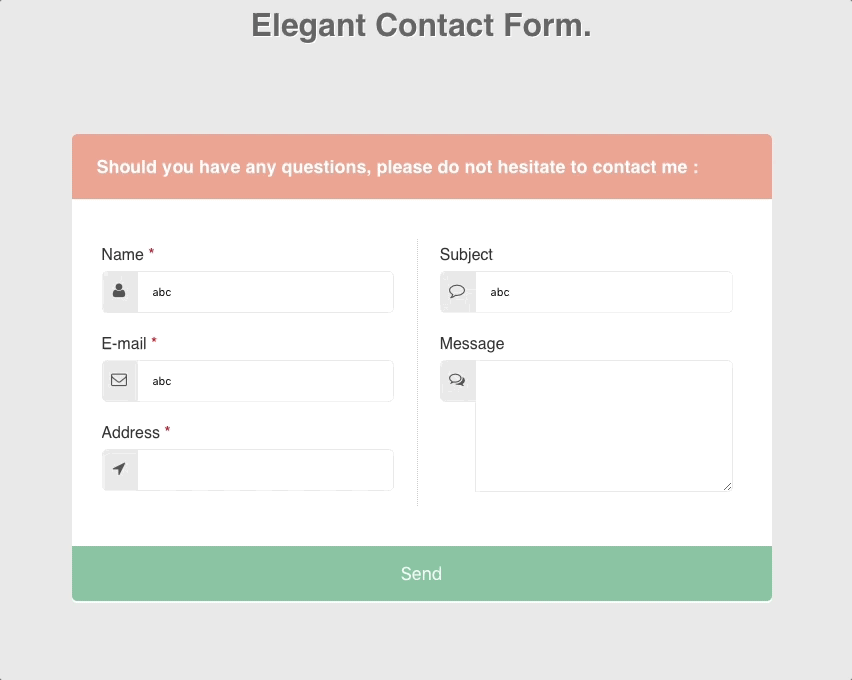This screenshot has height=680, width=852.
Task: Focus the E-mail text input
Action: [265, 381]
